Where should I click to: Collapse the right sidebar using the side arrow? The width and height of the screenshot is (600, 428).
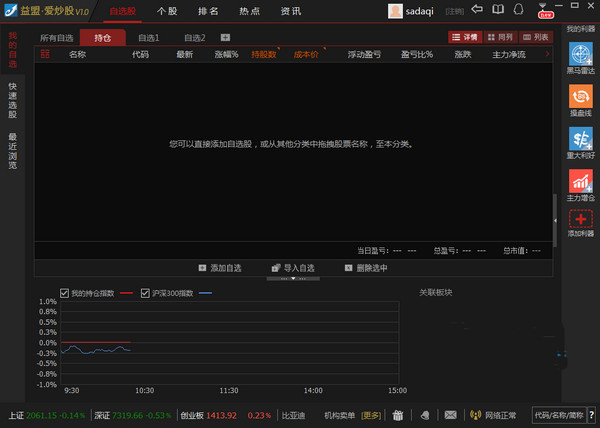[555, 221]
